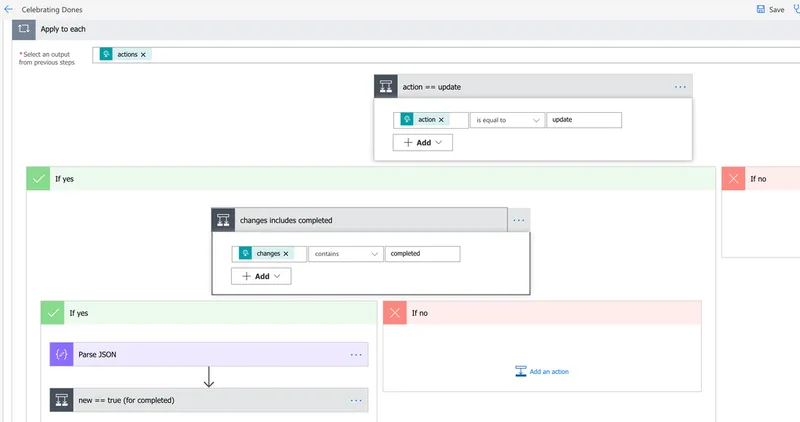Remove the action token from condition
Viewport: 800px width, 422px height.
click(441, 120)
